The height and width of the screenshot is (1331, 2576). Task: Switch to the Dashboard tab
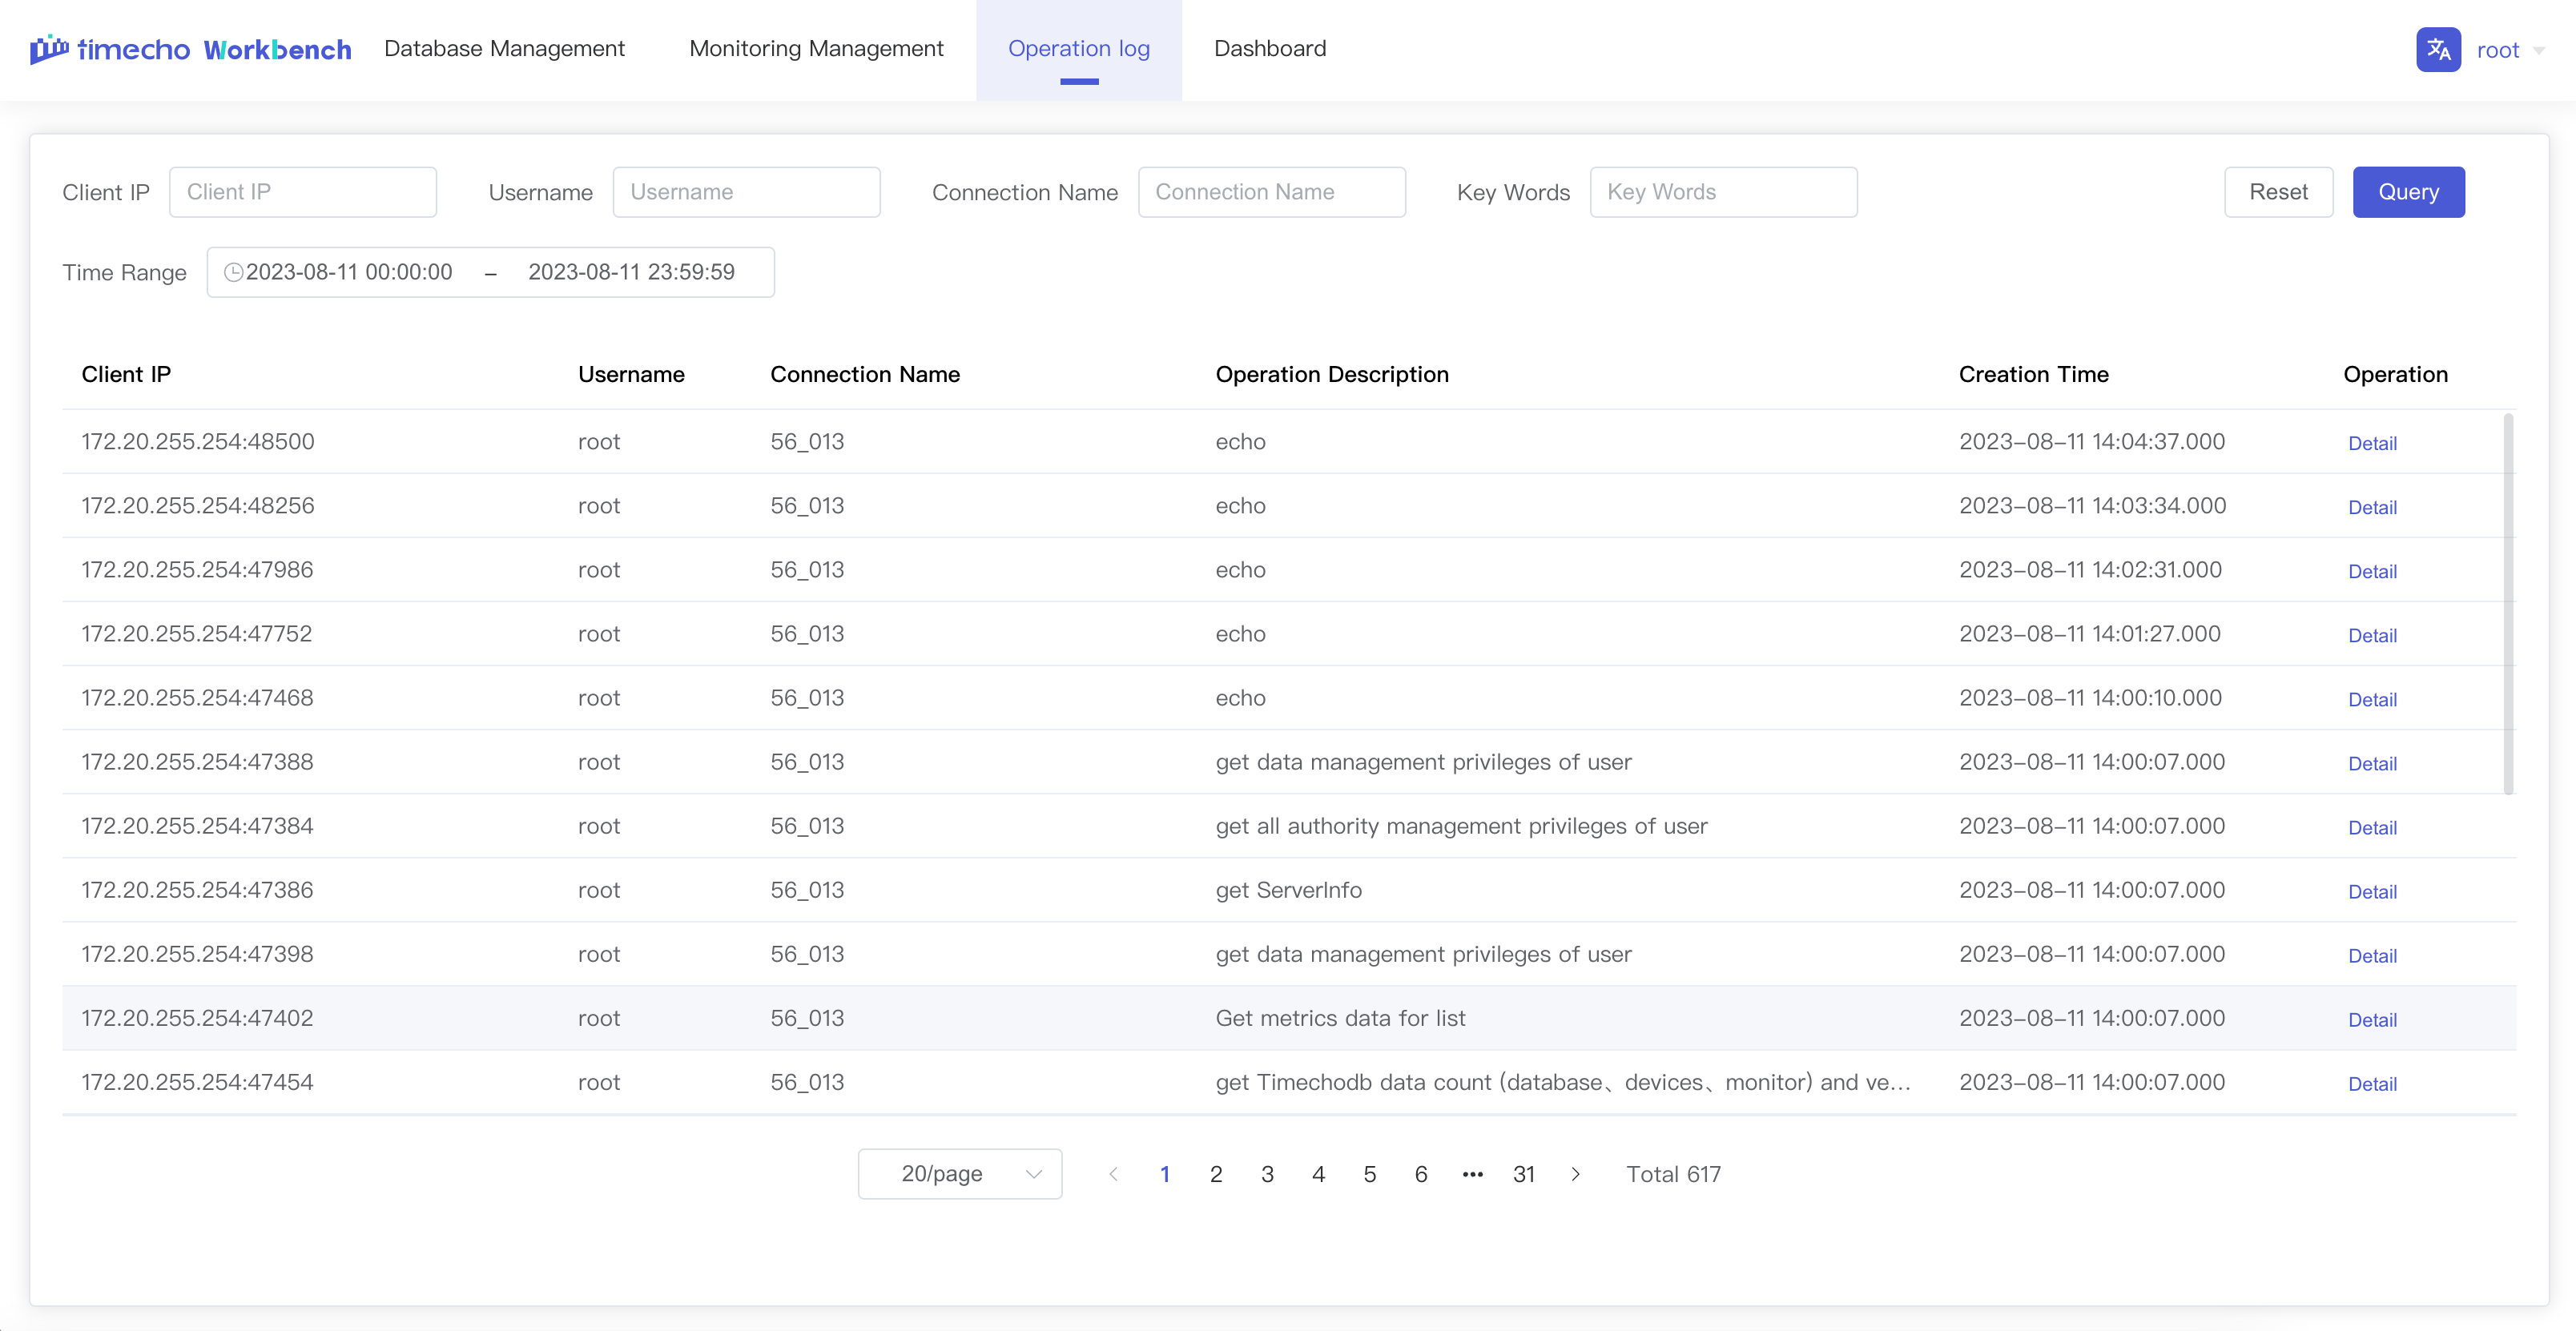(1270, 48)
